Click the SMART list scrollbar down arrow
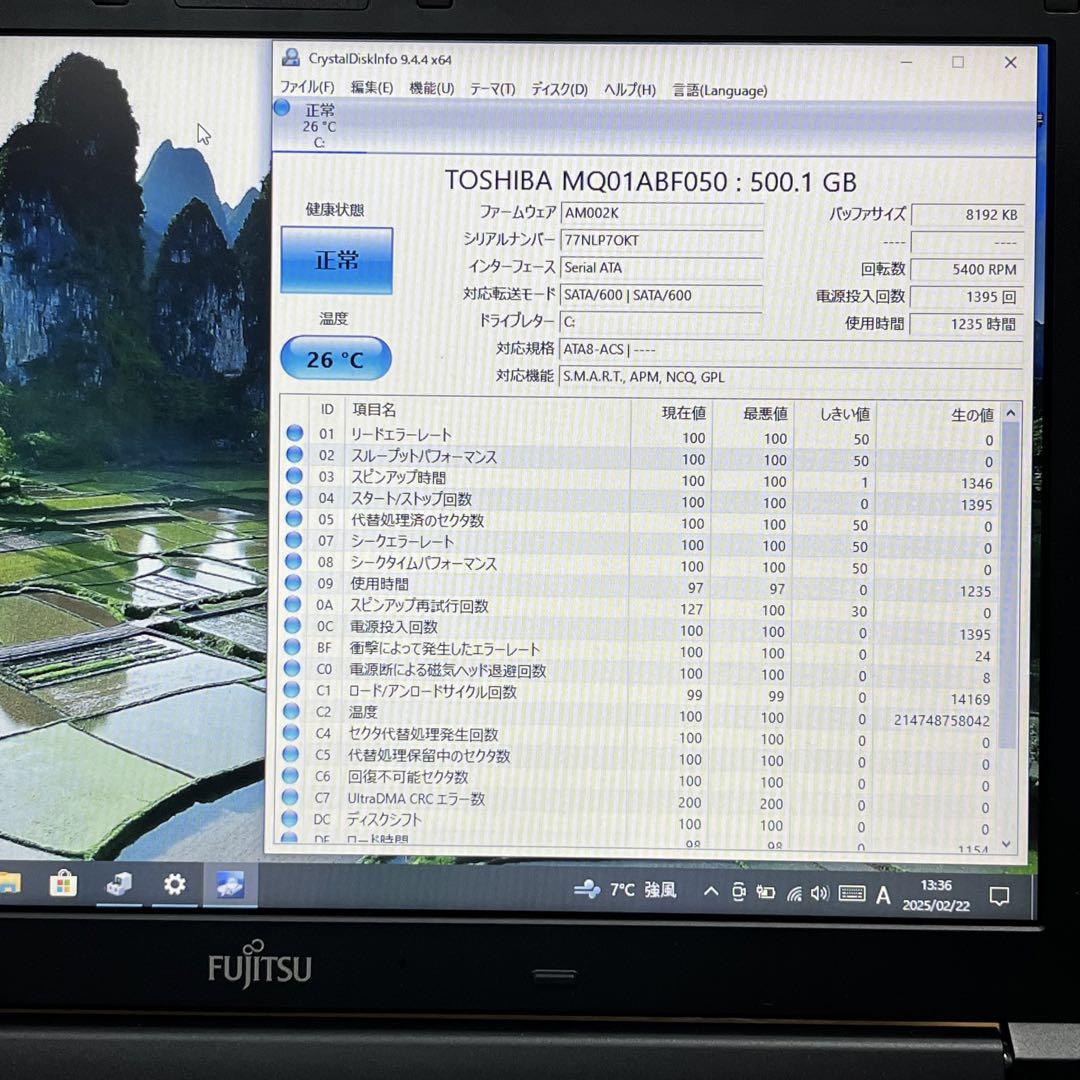This screenshot has height=1080, width=1080. pyautogui.click(x=1006, y=843)
